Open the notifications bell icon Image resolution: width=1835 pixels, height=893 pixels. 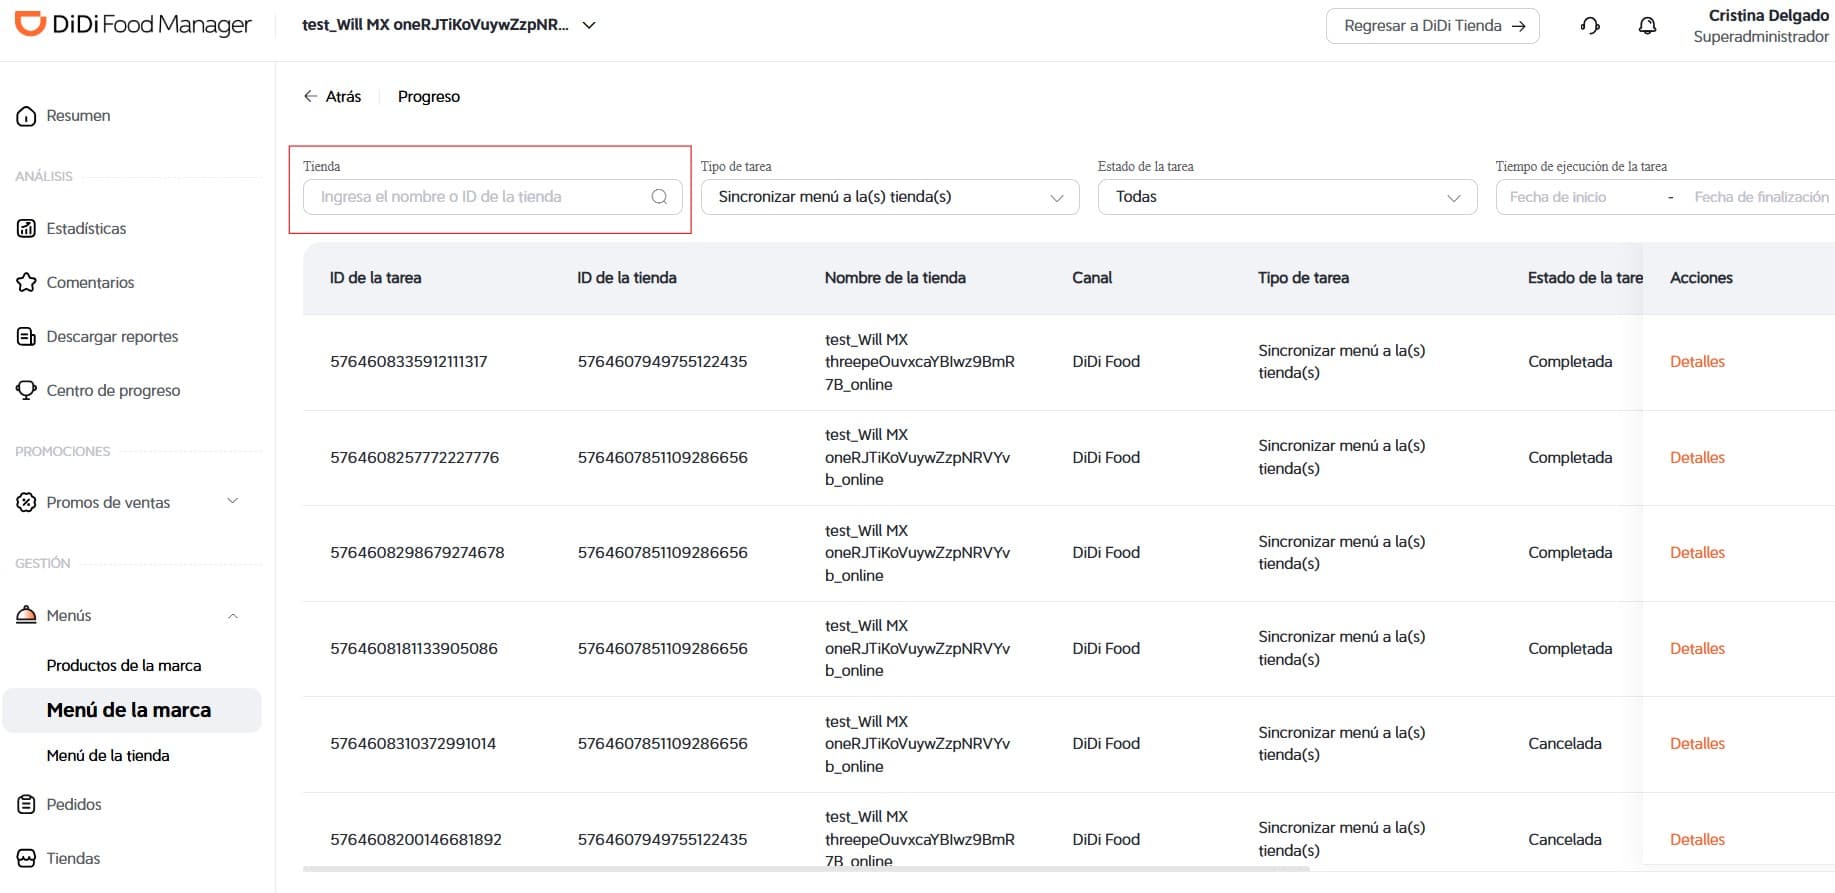1647,26
